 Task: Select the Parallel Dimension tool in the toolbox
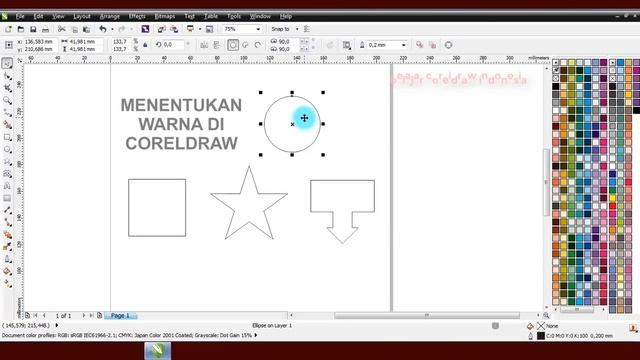click(x=7, y=210)
